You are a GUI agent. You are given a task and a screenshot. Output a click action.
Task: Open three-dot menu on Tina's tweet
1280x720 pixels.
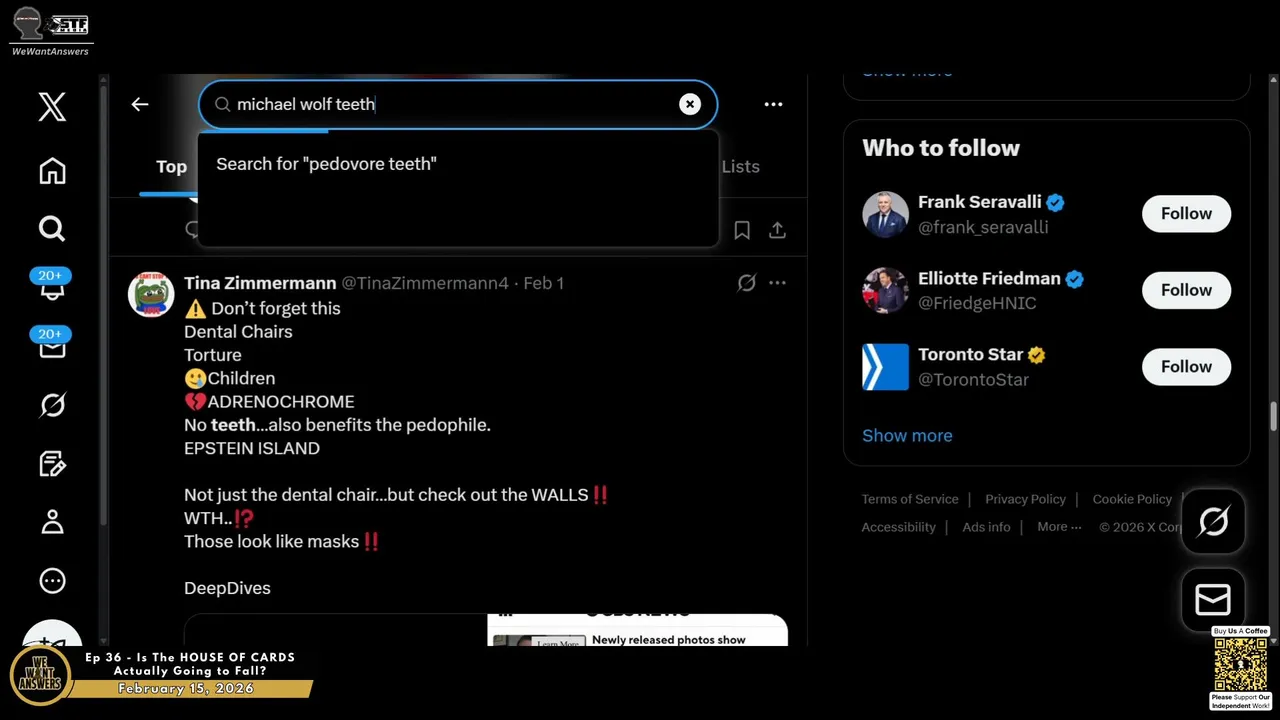pos(777,283)
